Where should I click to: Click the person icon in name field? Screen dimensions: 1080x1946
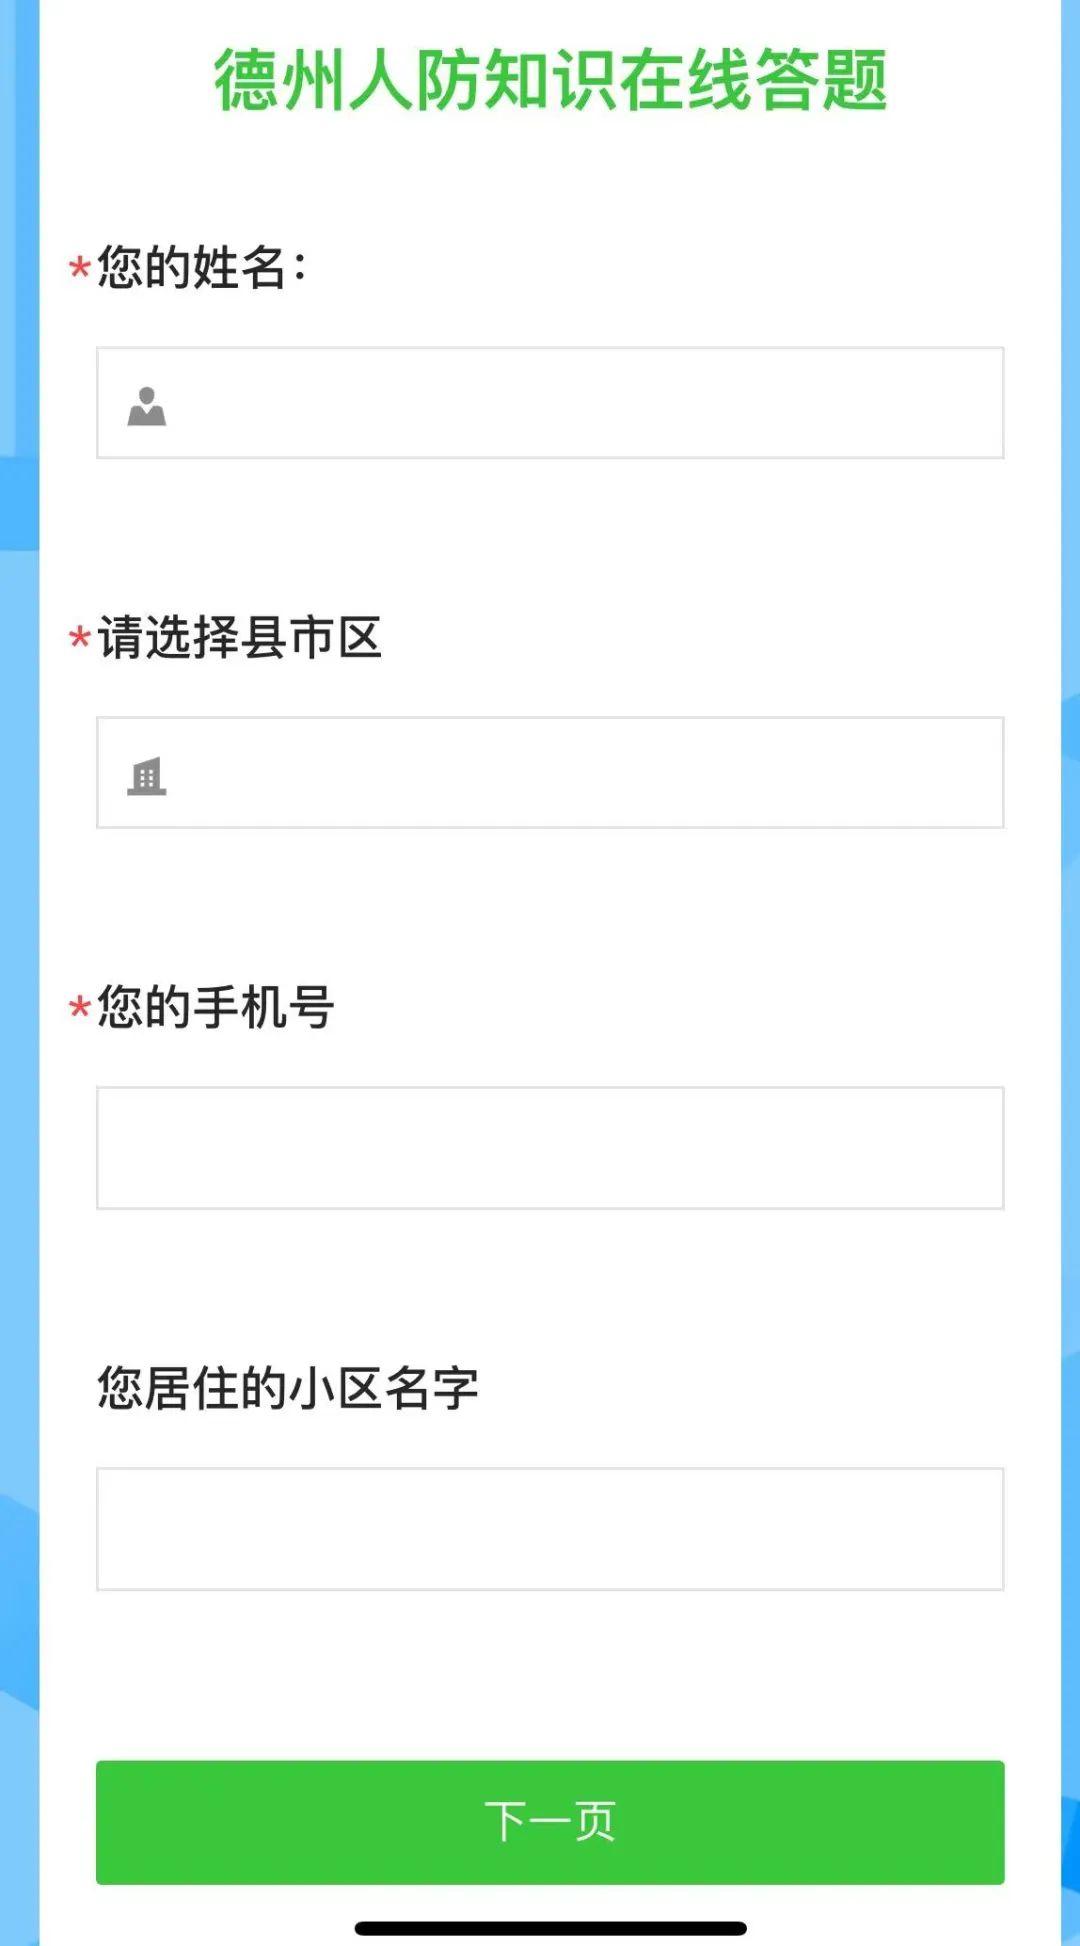[x=146, y=406]
